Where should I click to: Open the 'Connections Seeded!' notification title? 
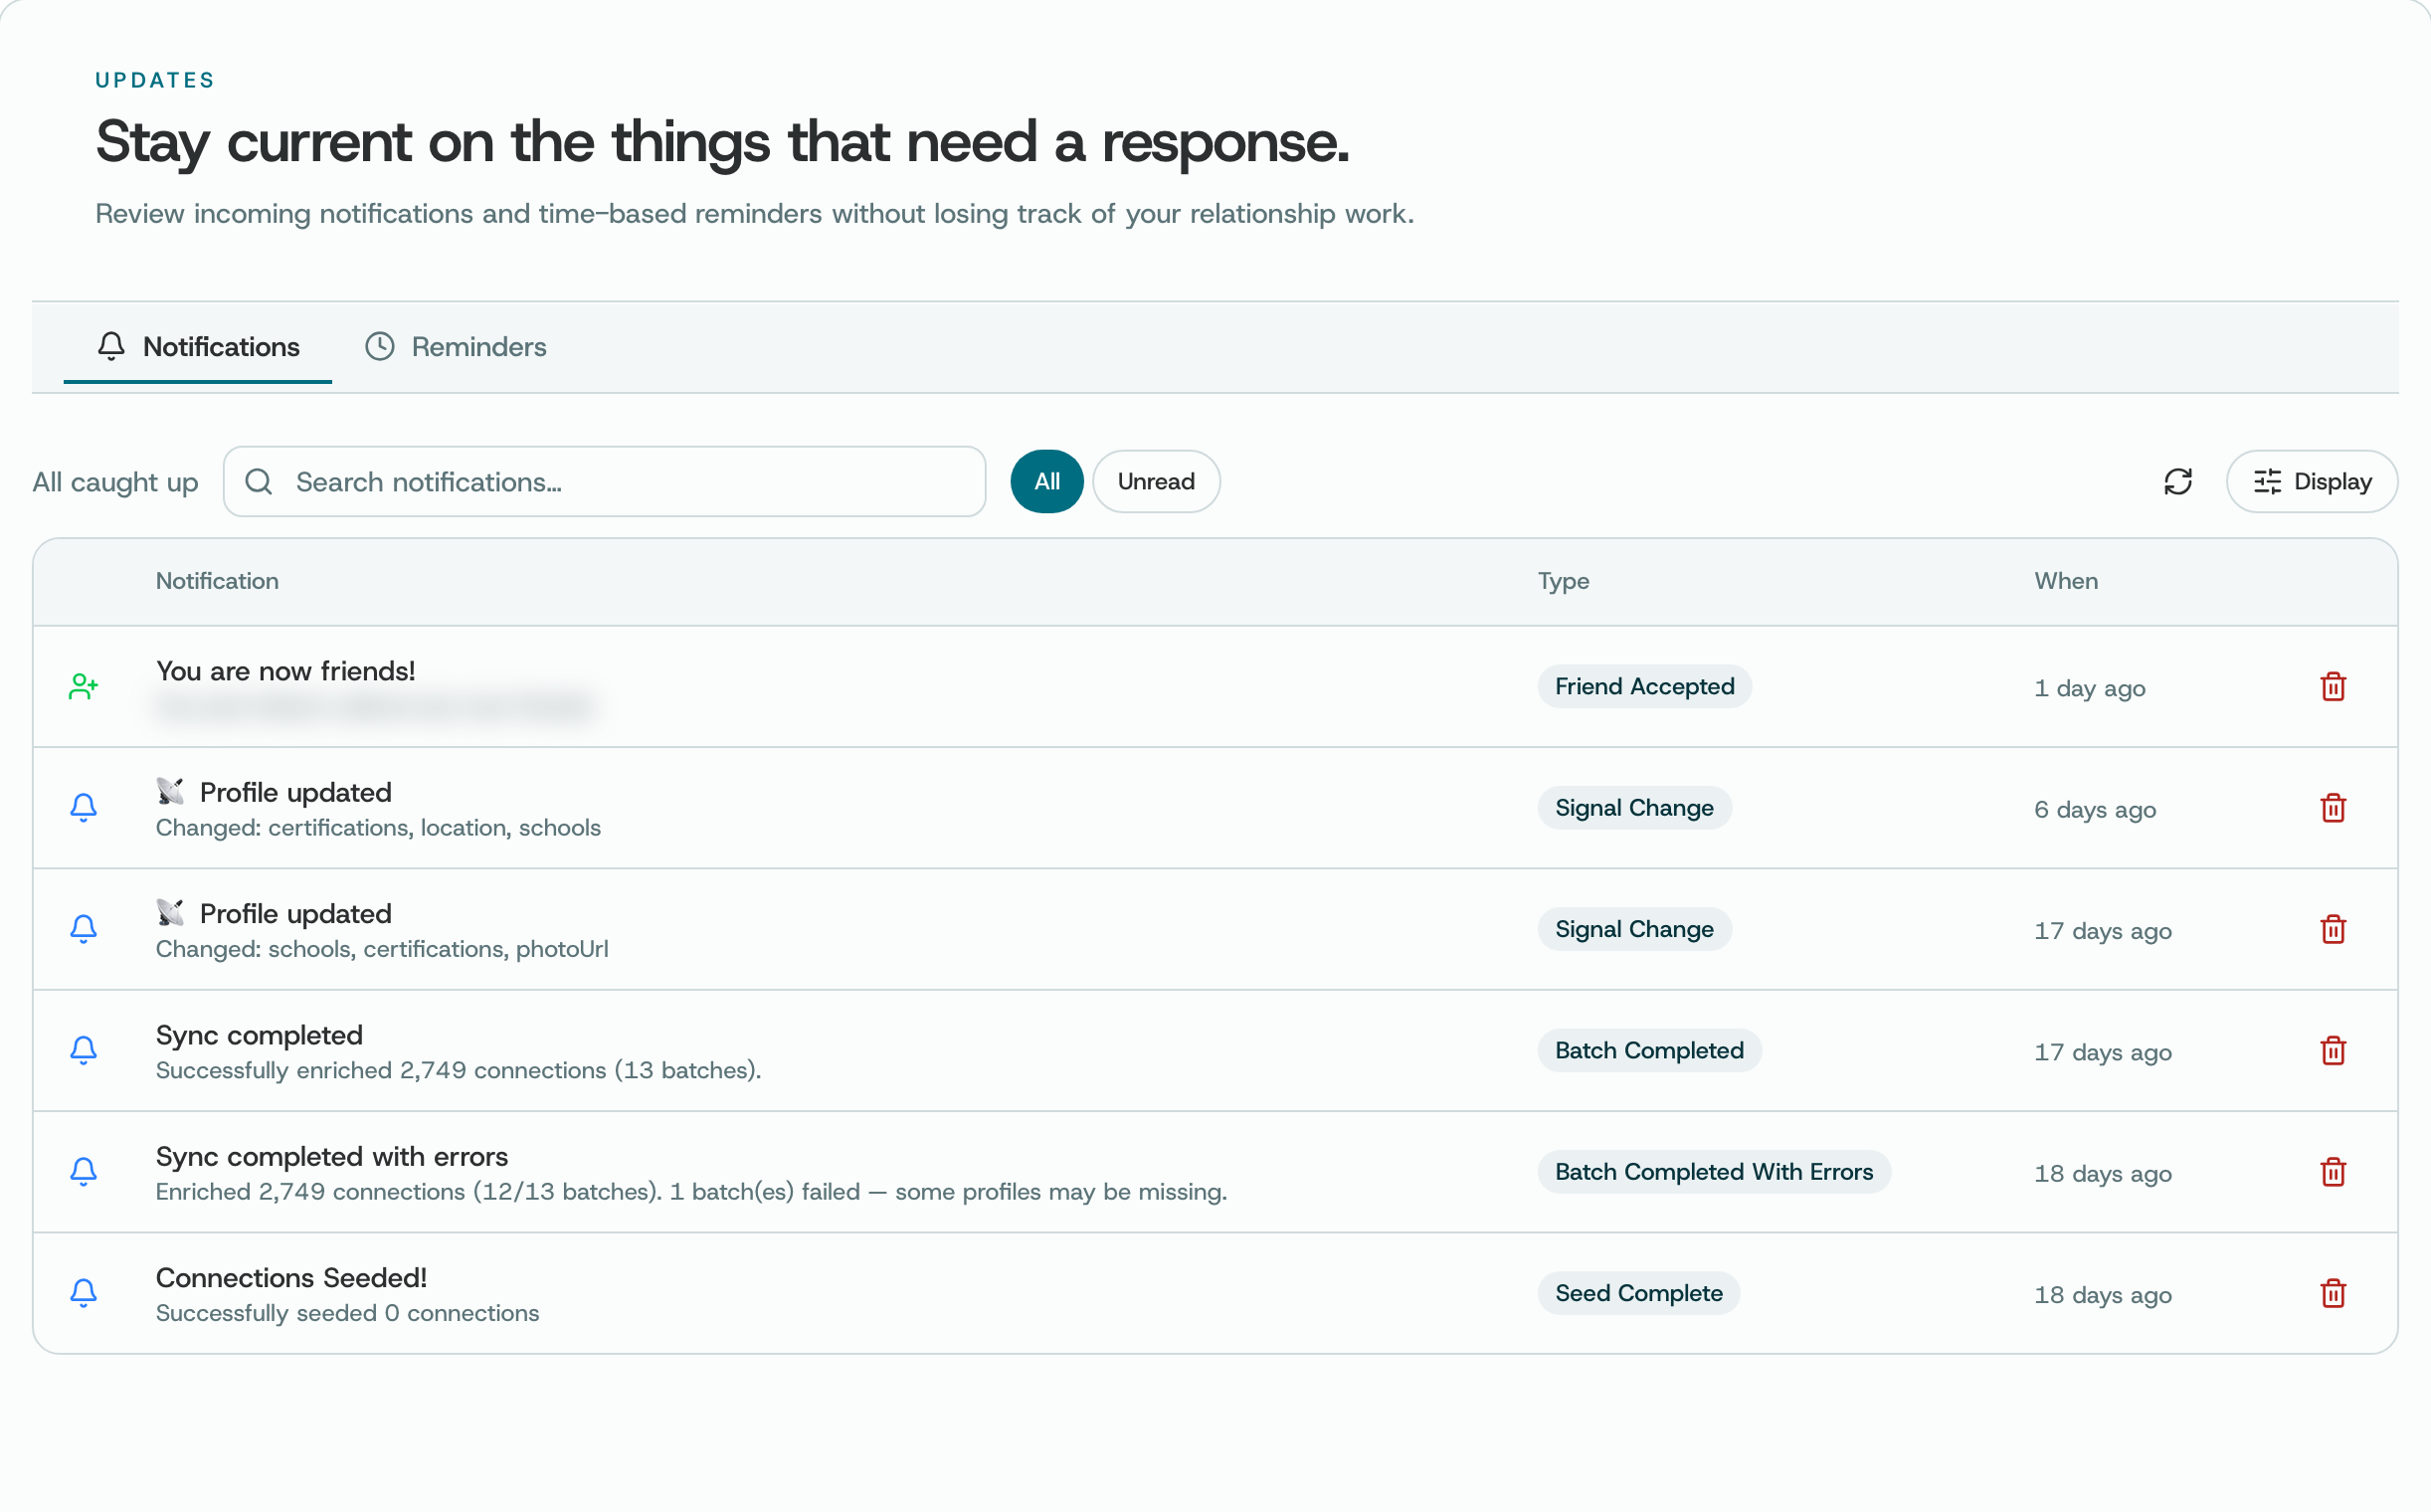coord(292,1278)
